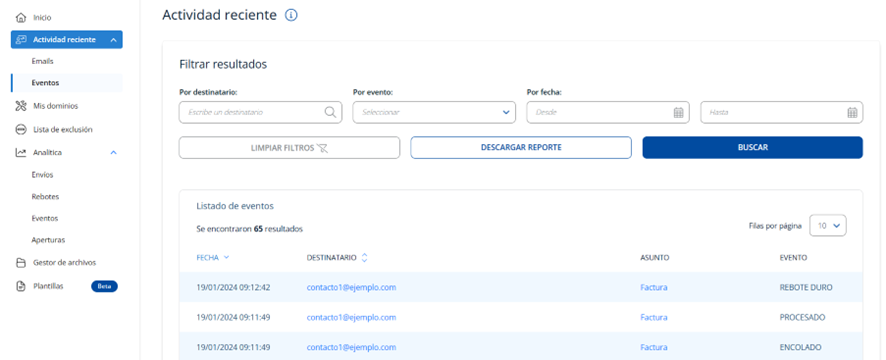Image resolution: width=886 pixels, height=360 pixels.
Task: Select Rebotes under Analítica
Action: [x=45, y=197]
